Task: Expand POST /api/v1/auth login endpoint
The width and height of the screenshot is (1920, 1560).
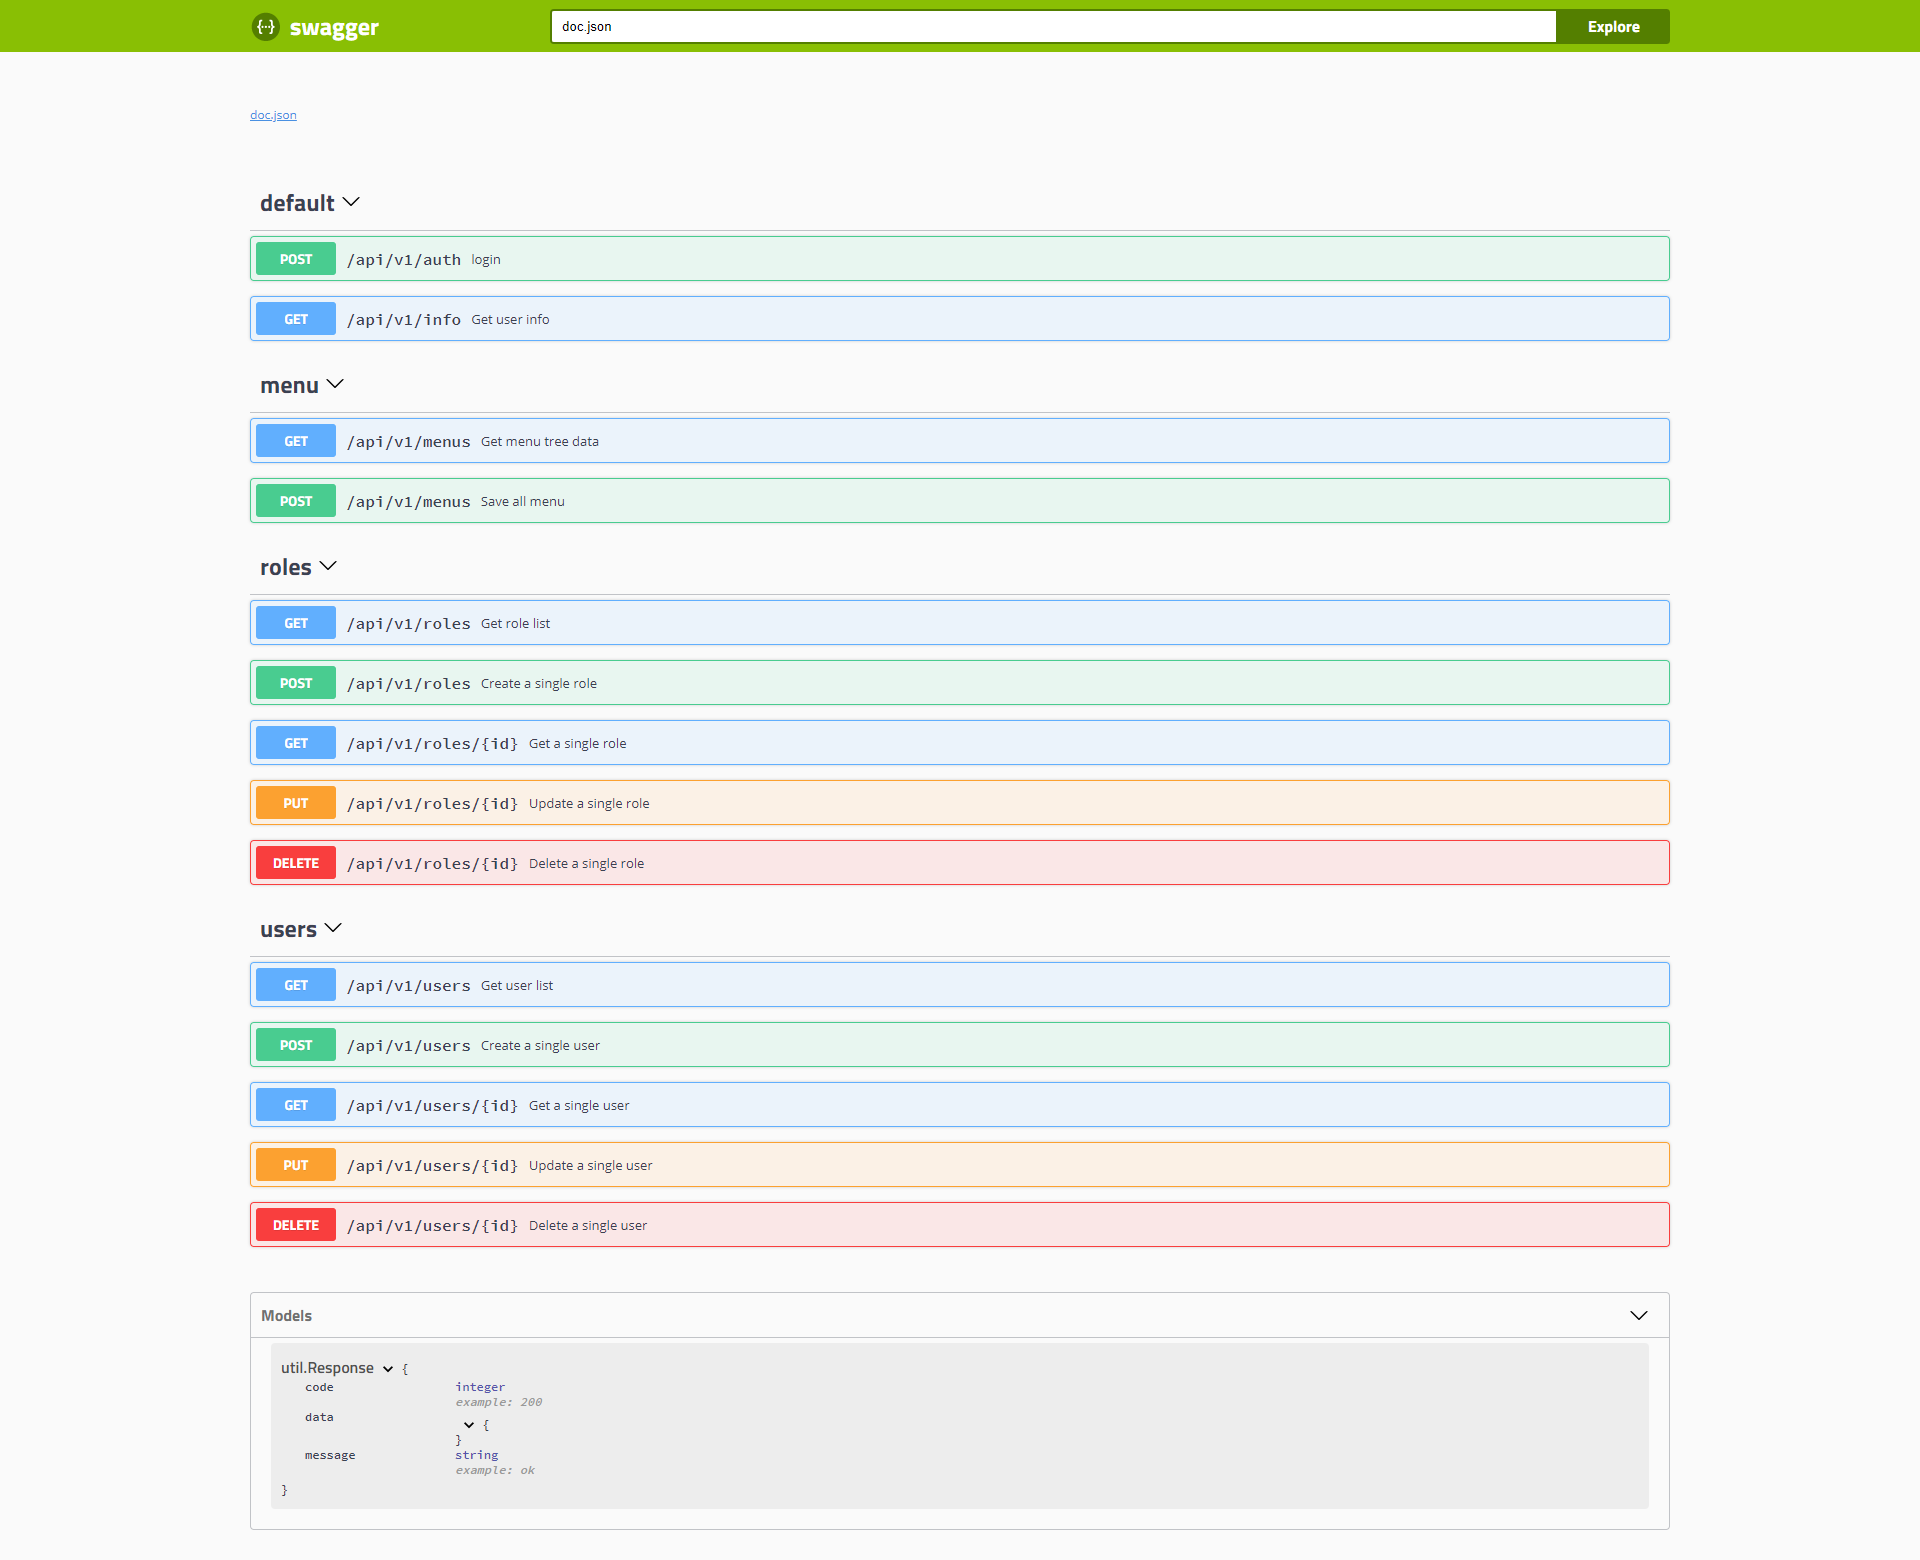Action: (958, 259)
